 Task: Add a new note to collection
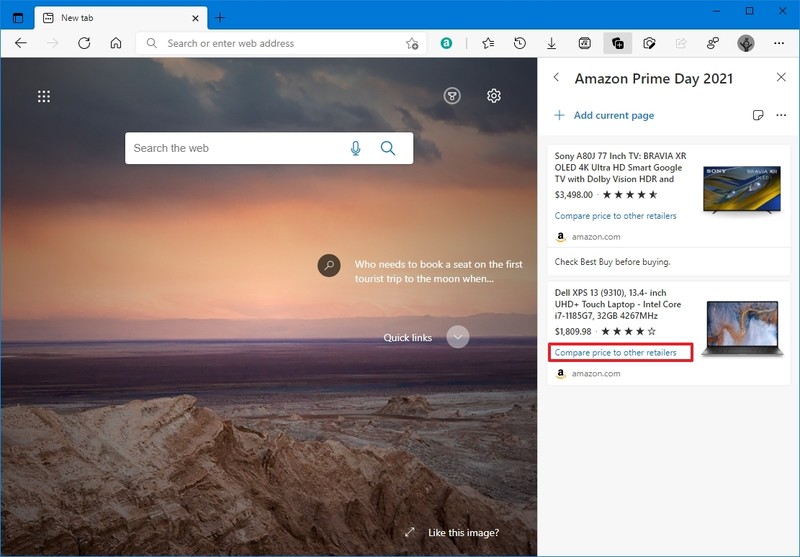pos(758,115)
